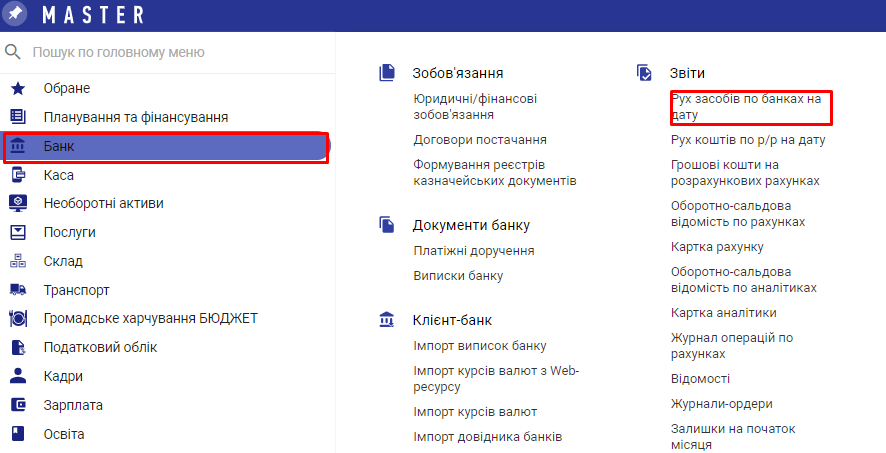Image resolution: width=886 pixels, height=453 pixels.
Task: Click the Планування та фінансування list icon
Action: tap(17, 117)
